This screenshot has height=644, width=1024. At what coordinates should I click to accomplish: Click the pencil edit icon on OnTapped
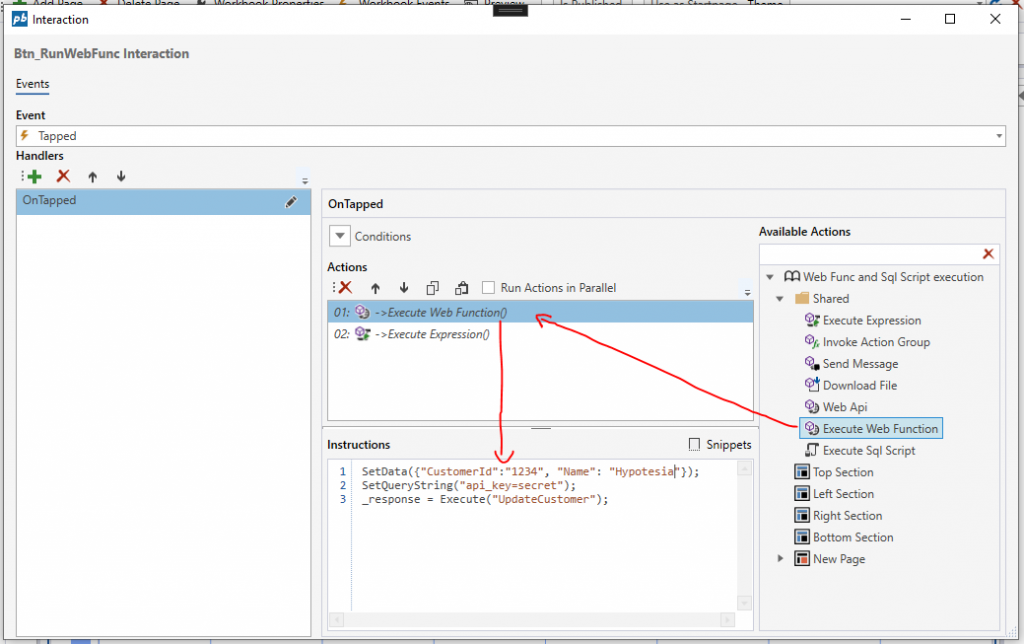pyautogui.click(x=291, y=201)
